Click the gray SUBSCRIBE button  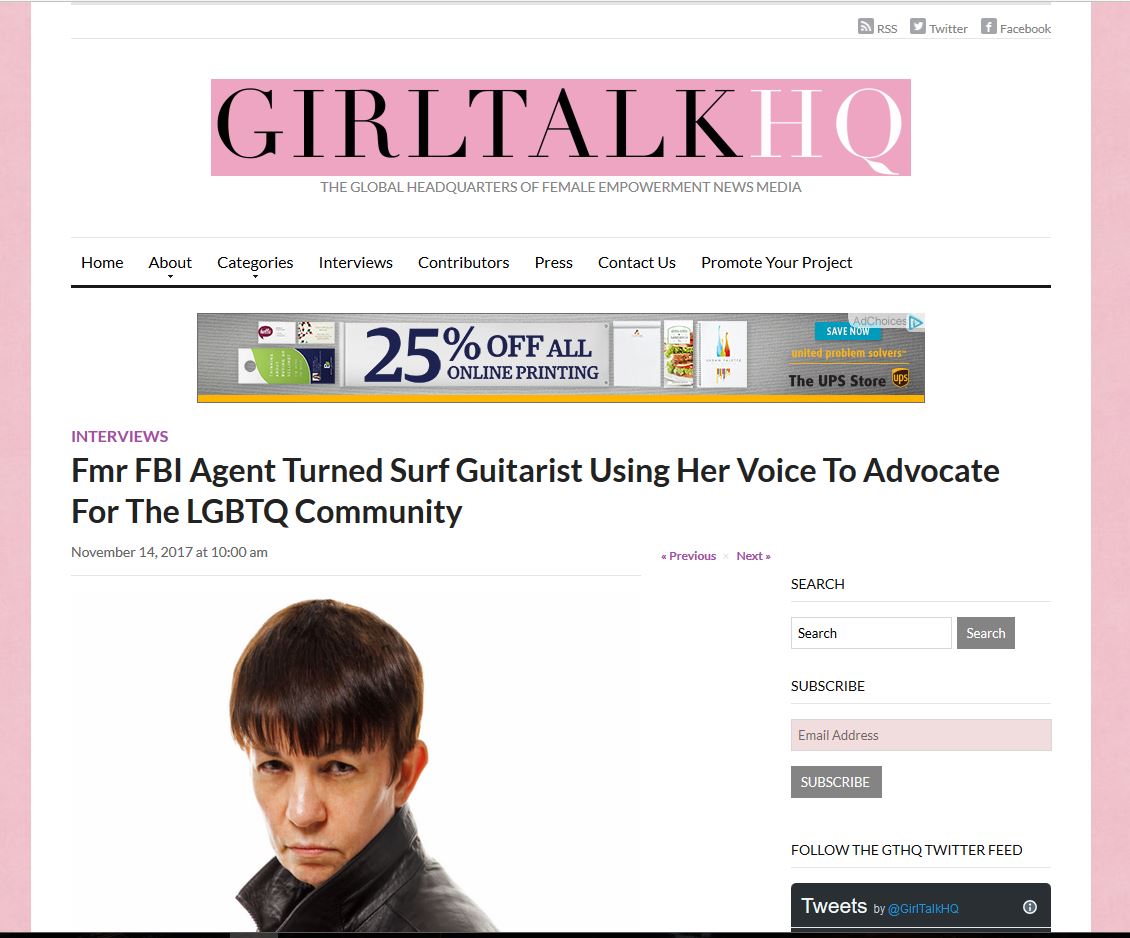836,782
